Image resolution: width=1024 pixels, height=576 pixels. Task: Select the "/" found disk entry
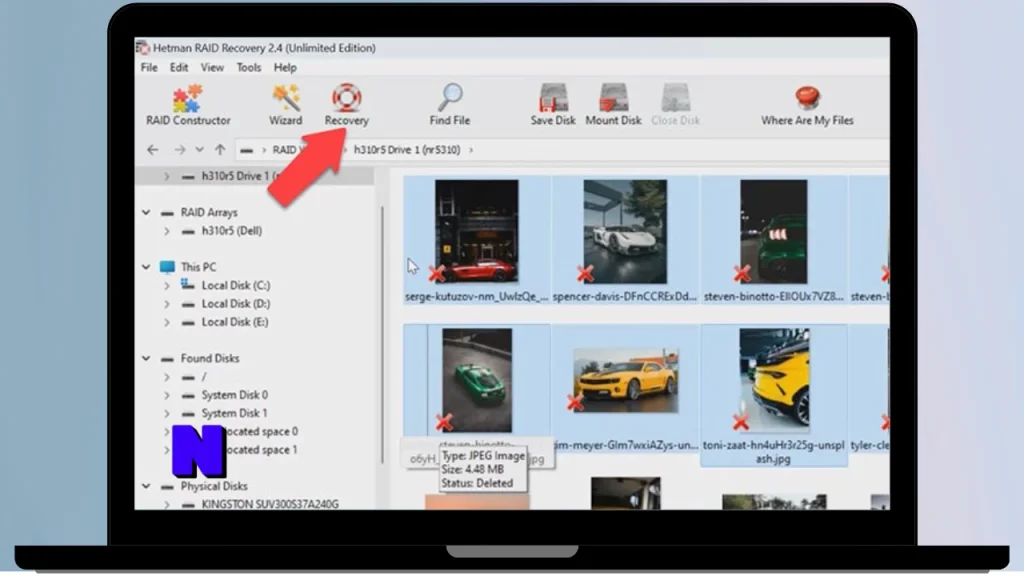[x=204, y=377]
